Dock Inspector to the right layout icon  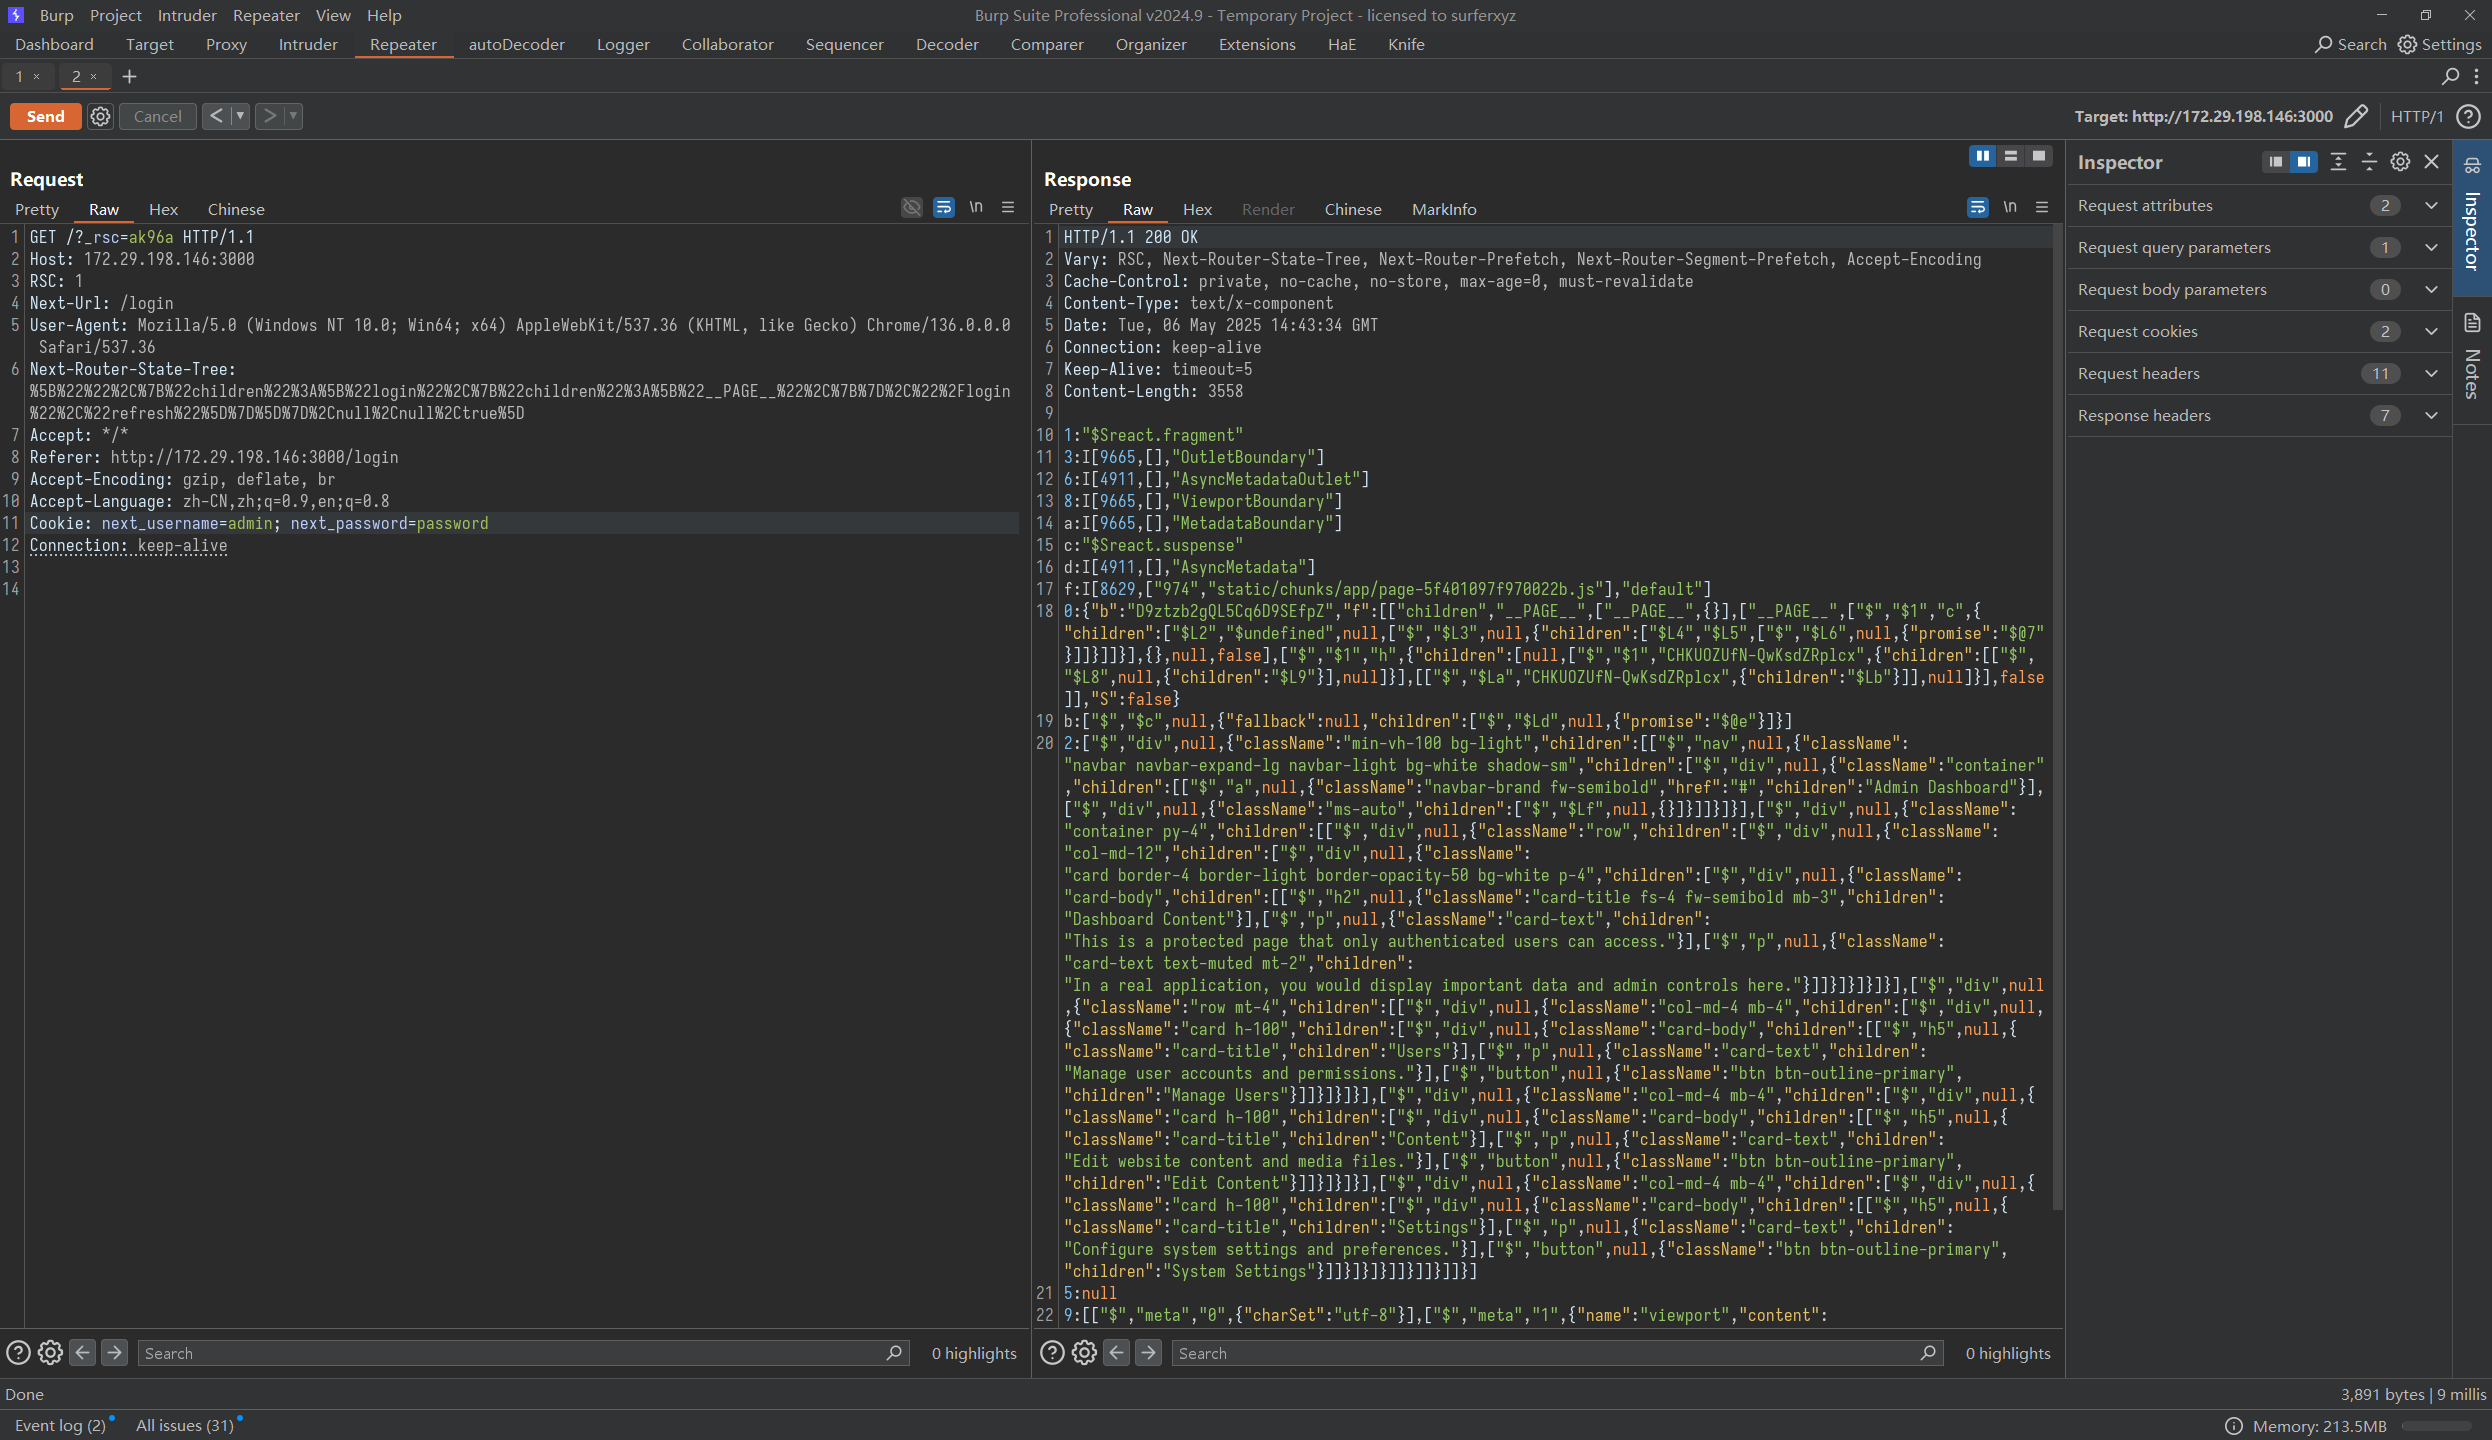pos(2303,162)
